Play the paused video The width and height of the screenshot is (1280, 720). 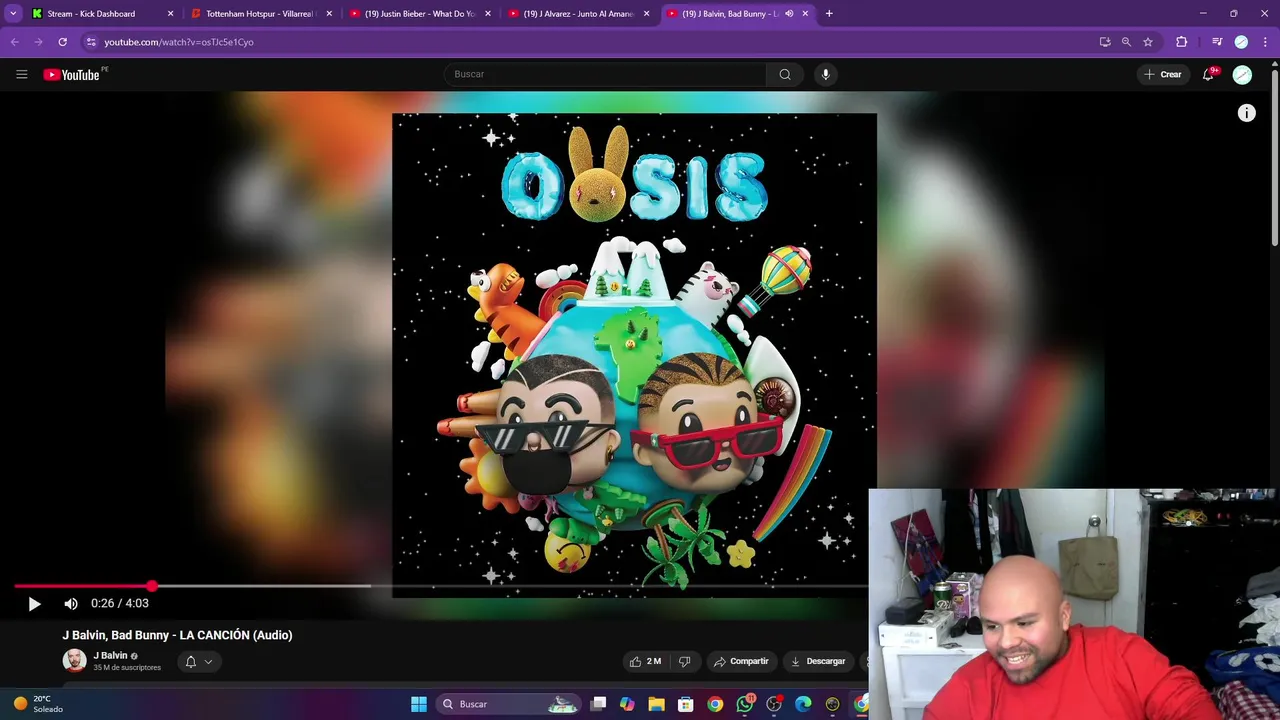tap(34, 604)
